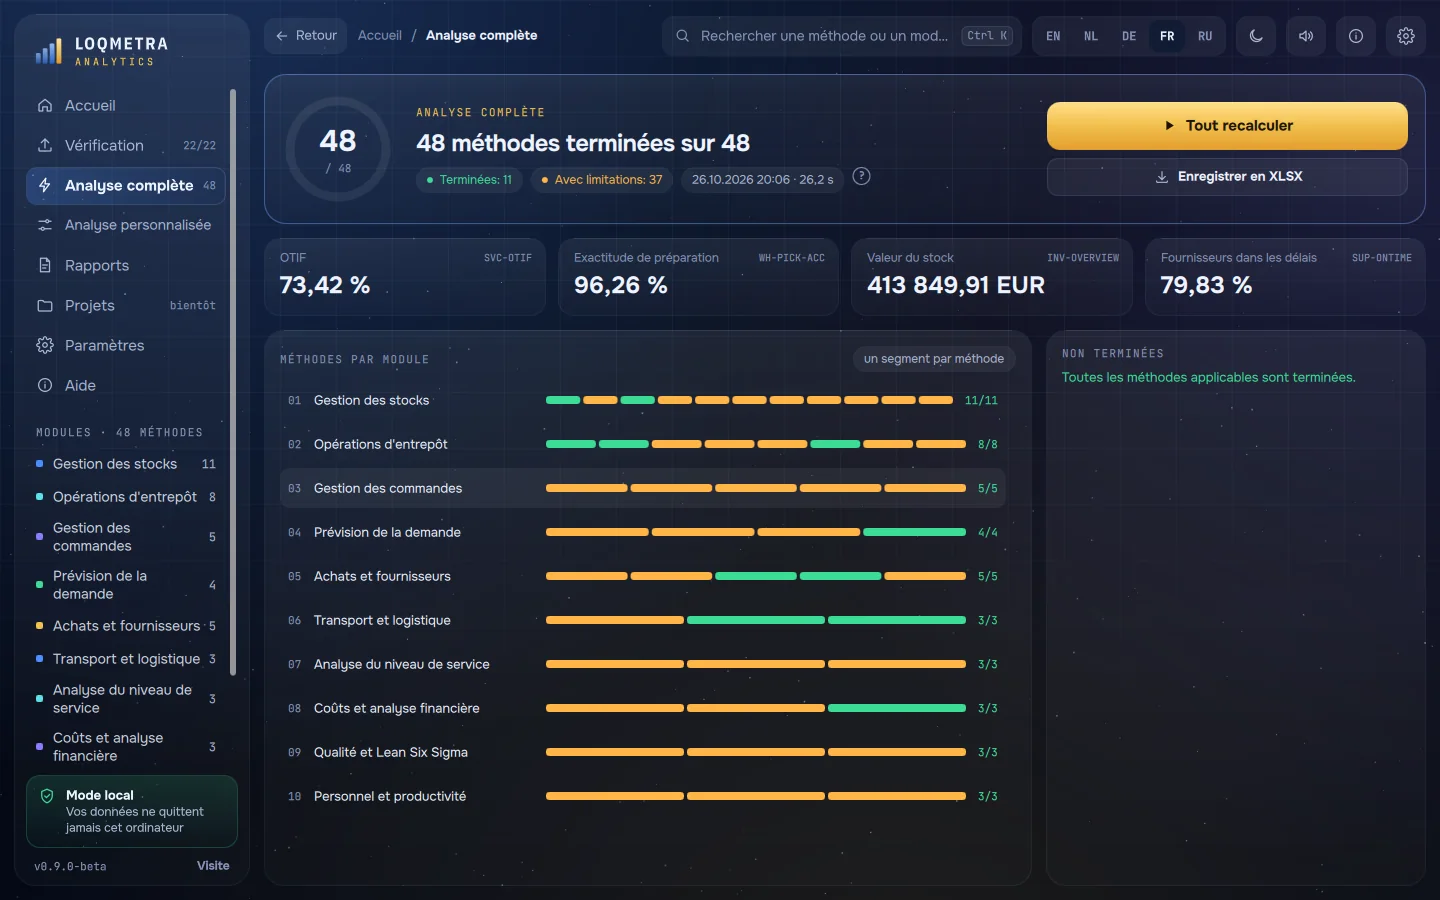Expand the Transport et logistique row
The image size is (1440, 900).
point(642,620)
